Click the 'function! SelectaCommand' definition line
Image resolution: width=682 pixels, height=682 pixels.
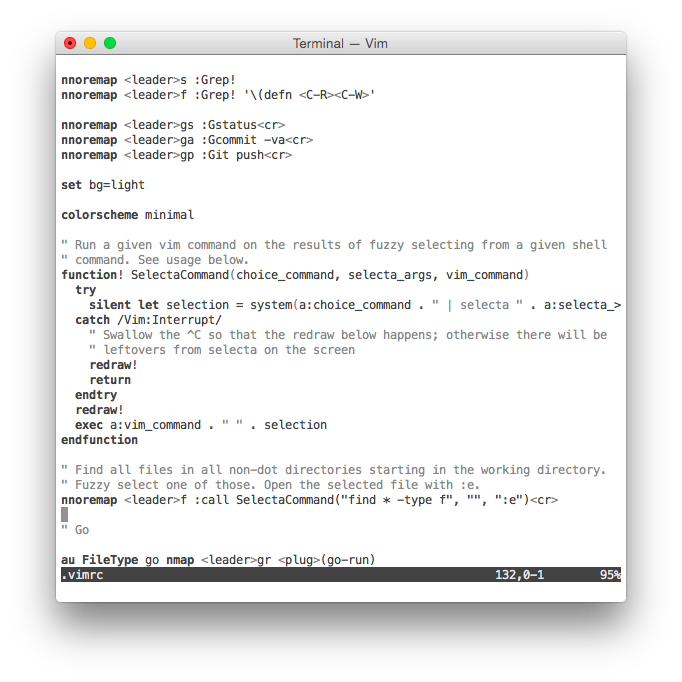(295, 275)
